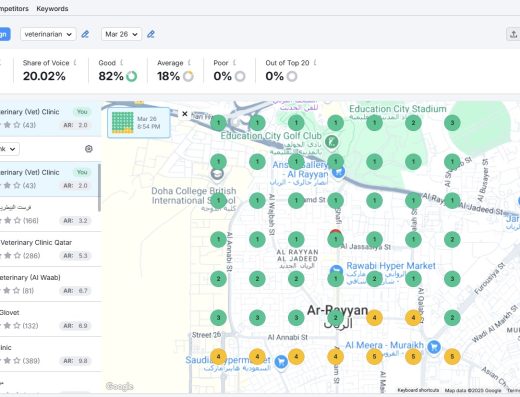Viewport: 520px width, 397px height.
Task: Switch to the Keywords tab
Action: click(52, 9)
